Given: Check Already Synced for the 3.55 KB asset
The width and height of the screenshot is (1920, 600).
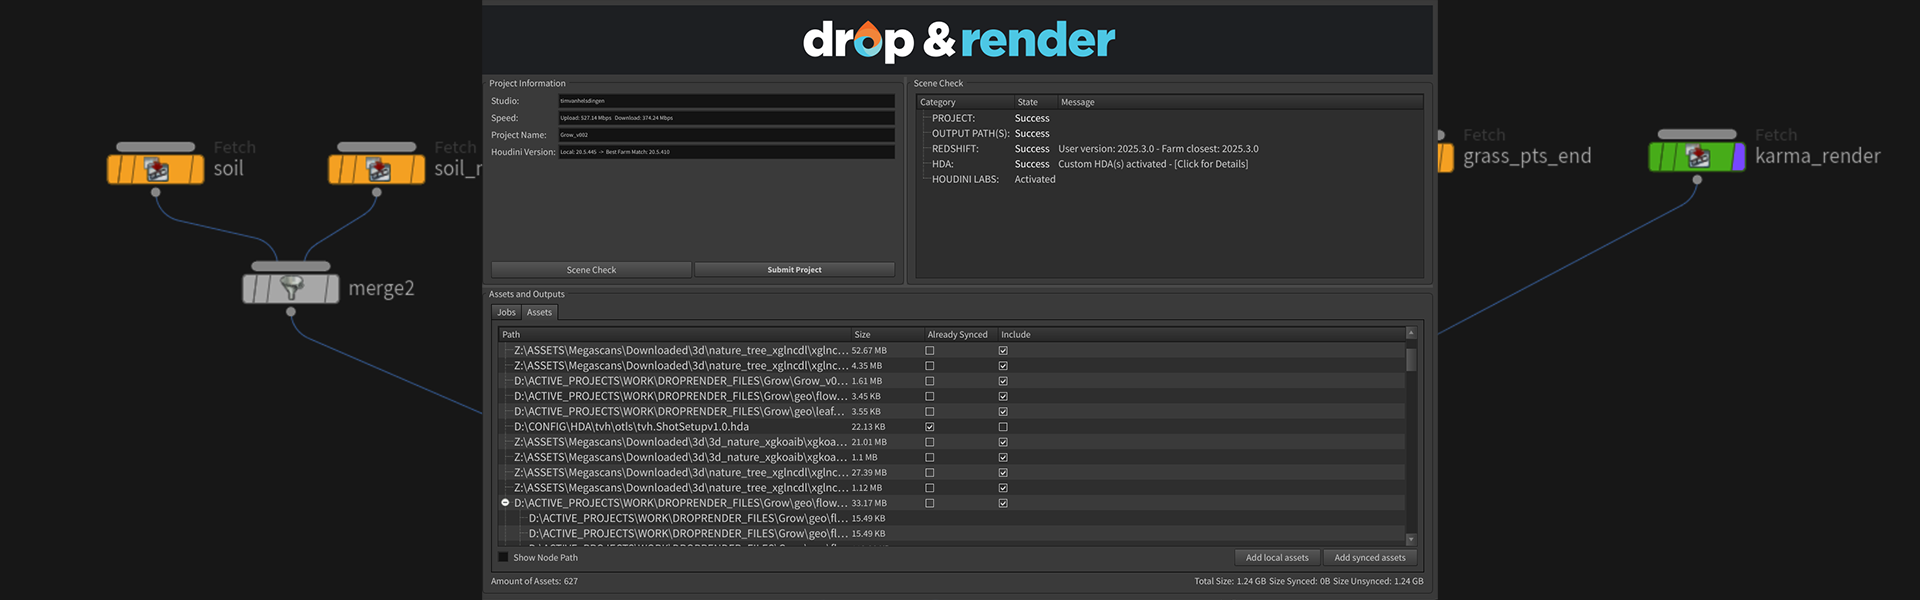Looking at the screenshot, I should pos(930,412).
